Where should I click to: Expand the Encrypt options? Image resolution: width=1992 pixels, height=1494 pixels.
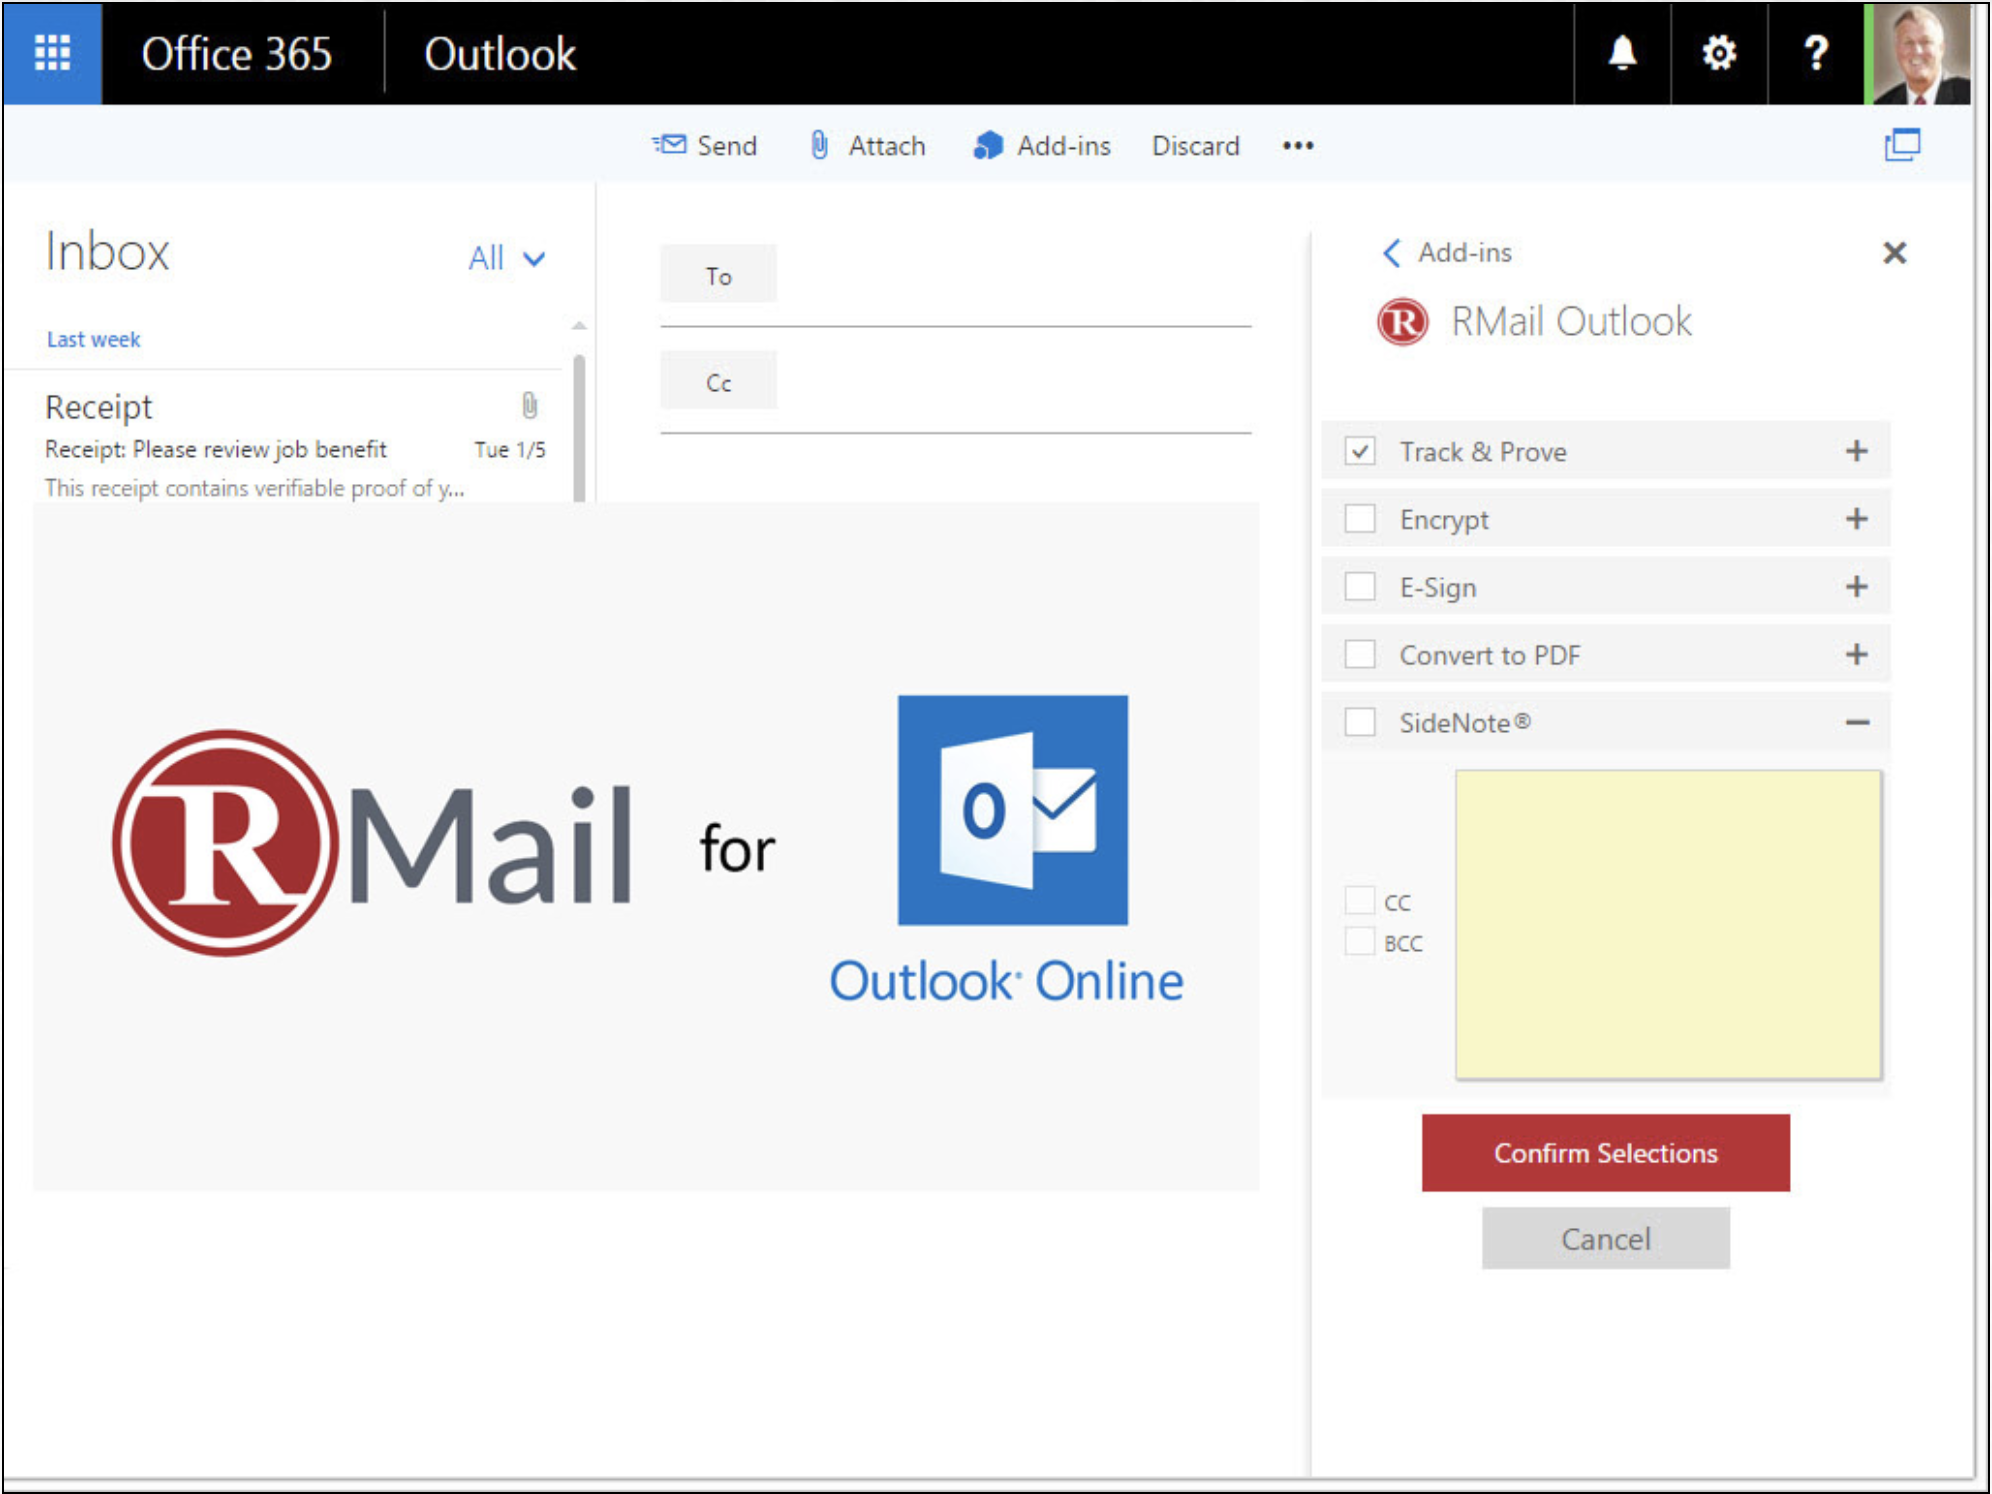click(x=1857, y=518)
